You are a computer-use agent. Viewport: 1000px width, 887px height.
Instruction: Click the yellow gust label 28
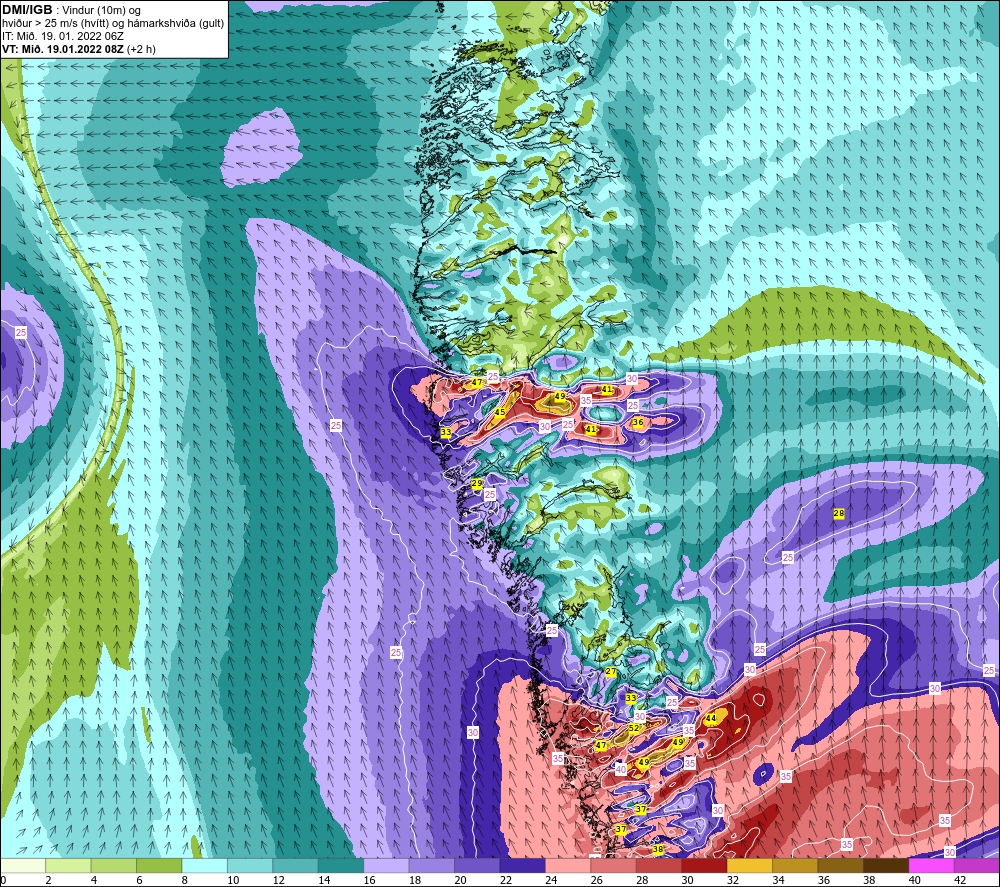coord(839,513)
